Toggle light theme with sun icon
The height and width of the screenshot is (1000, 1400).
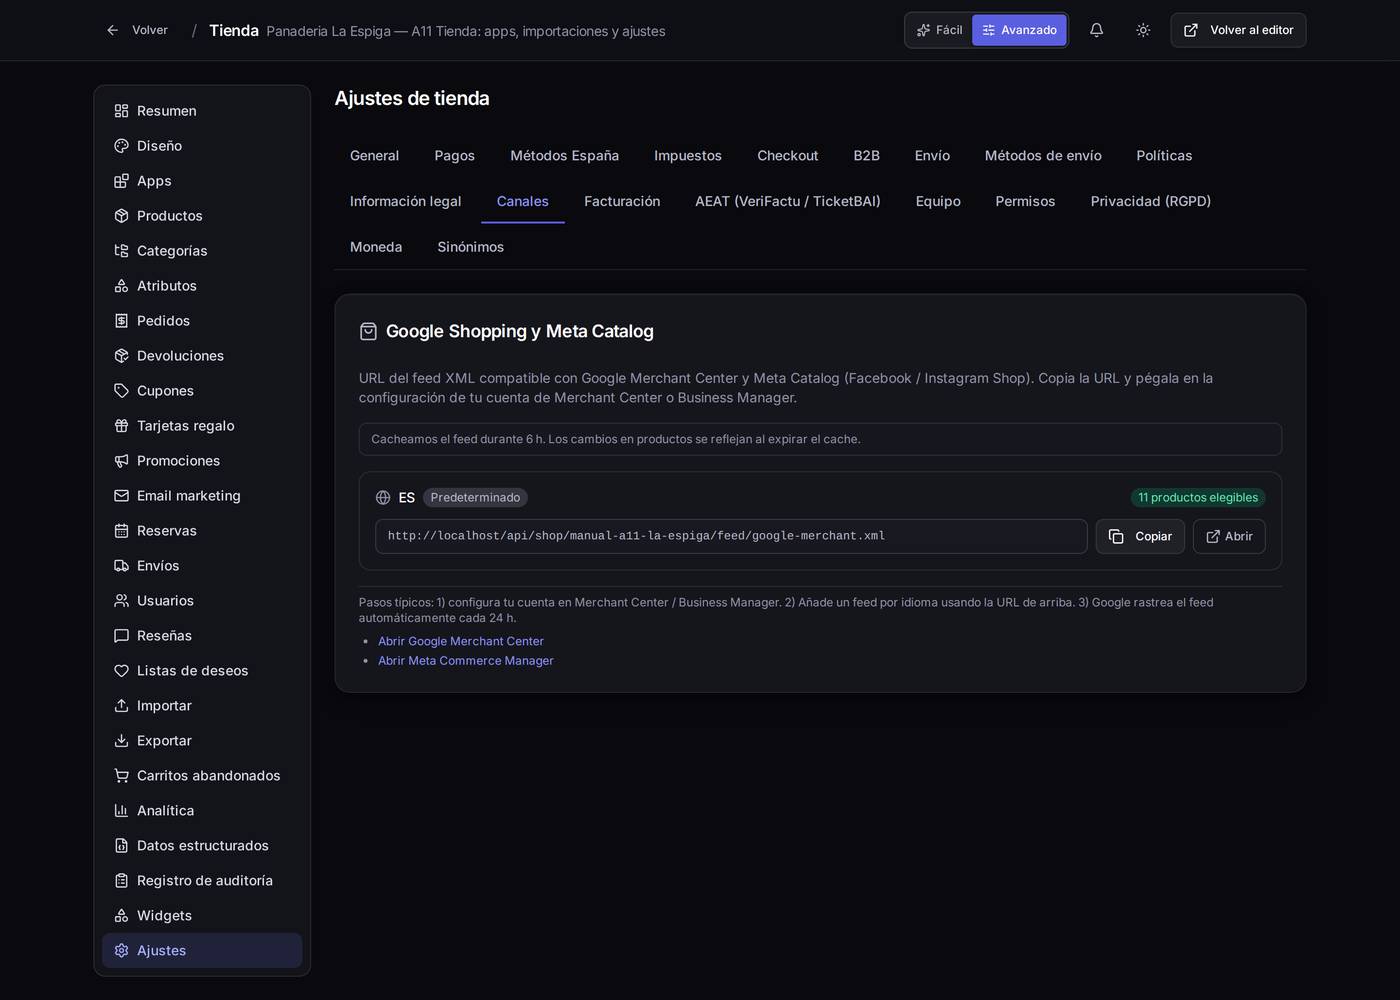[x=1143, y=30]
